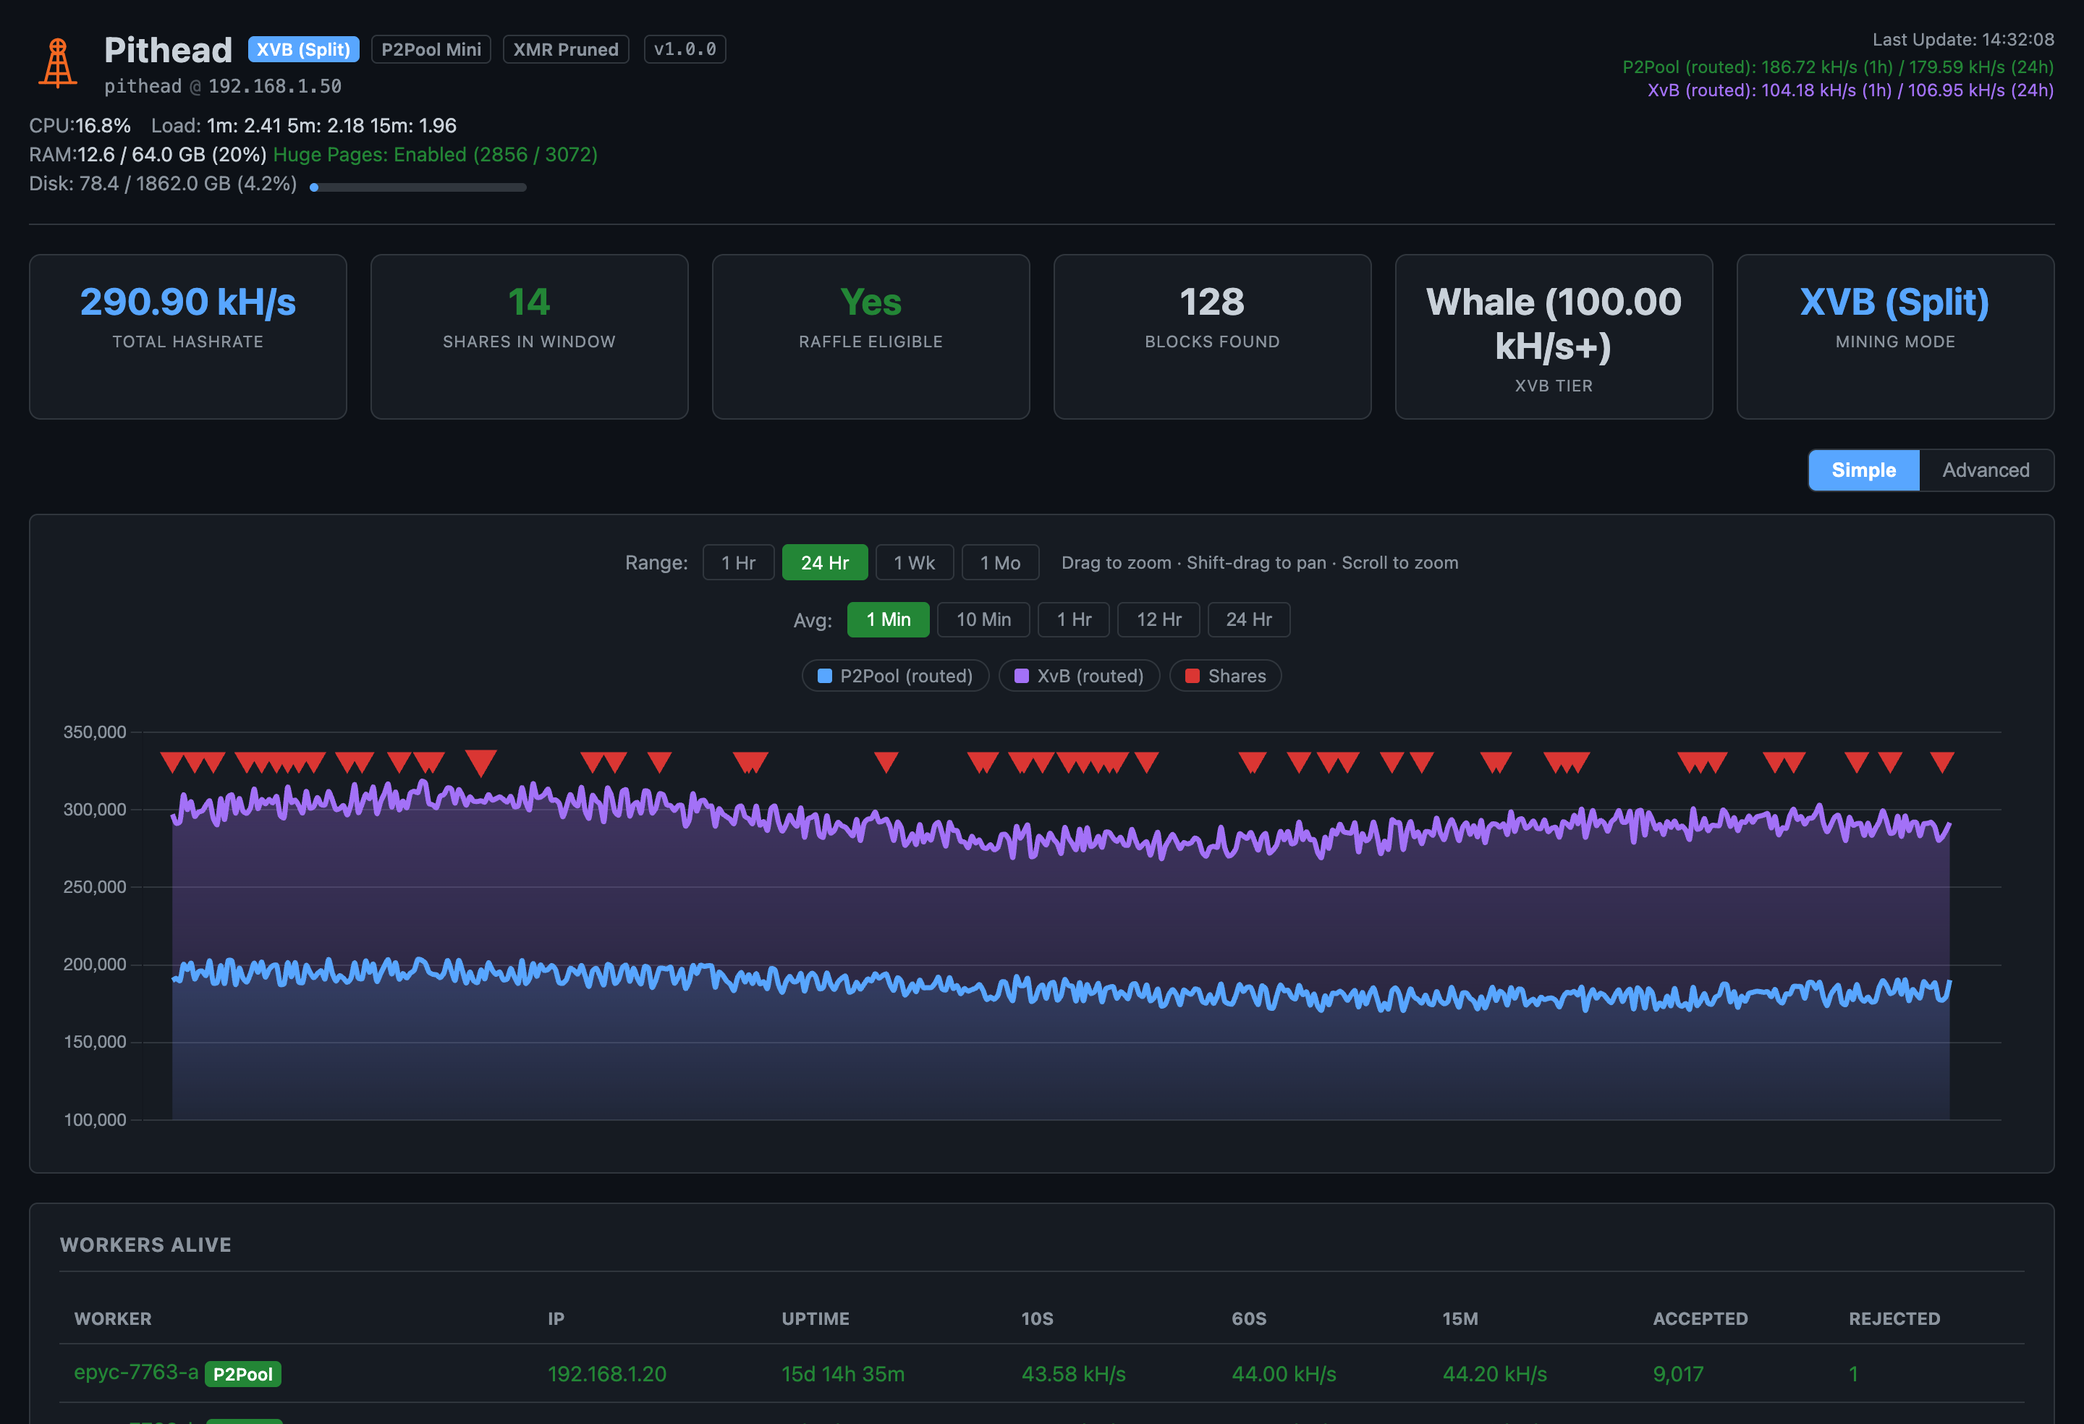Screen dimensions: 2084x1424
Task: Click IP address 192.168.1.20
Action: point(607,1374)
